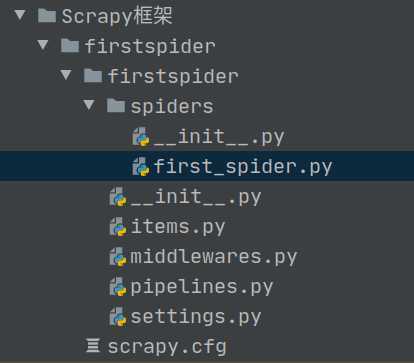
Task: Select first_spider.py in the project tree
Action: [207, 166]
